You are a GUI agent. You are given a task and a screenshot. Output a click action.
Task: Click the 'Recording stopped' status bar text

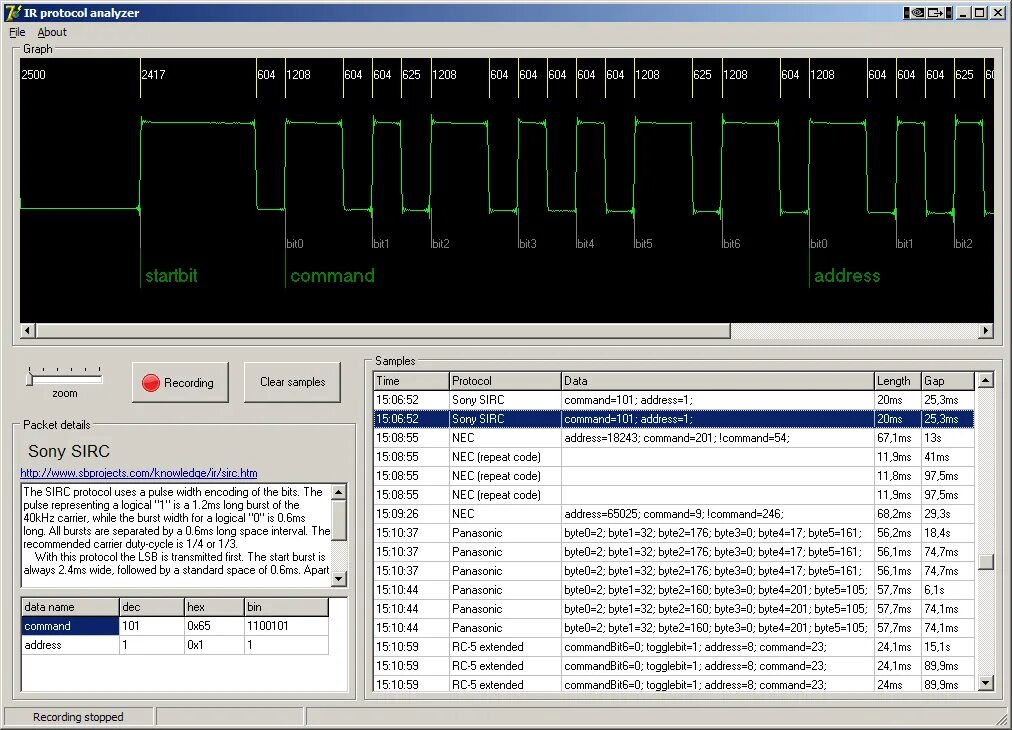78,717
